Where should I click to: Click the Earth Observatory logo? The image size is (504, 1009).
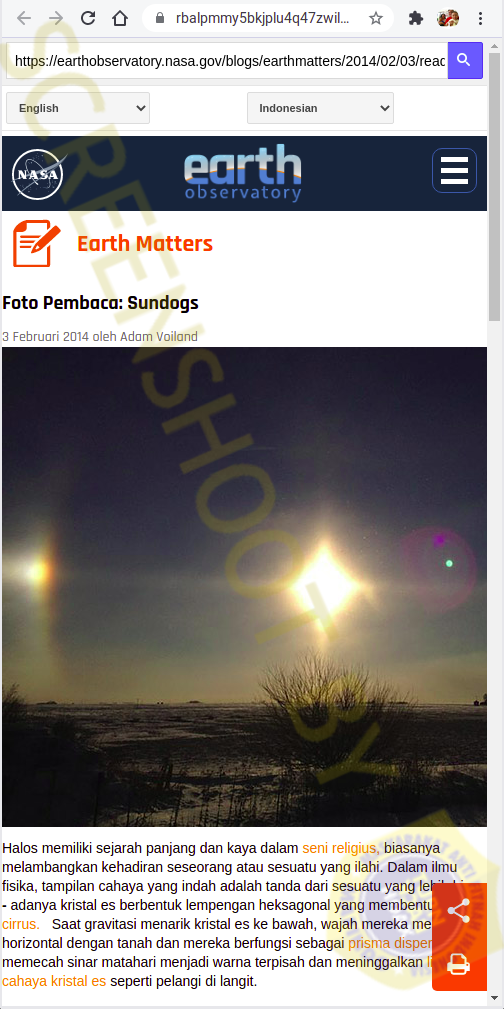243,172
